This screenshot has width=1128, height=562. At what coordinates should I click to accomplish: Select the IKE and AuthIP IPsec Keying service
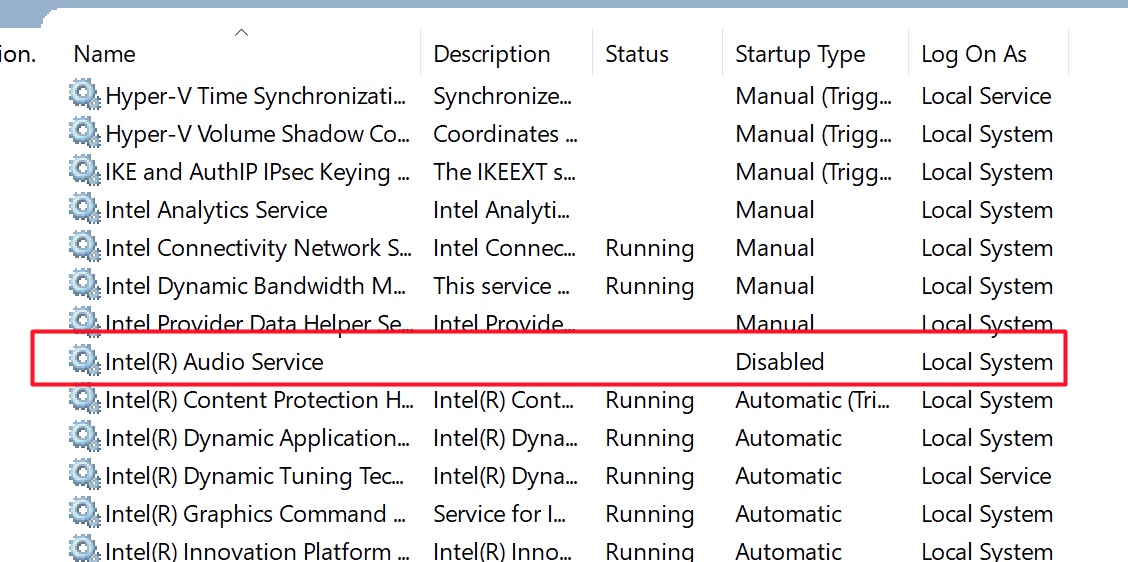tap(258, 173)
